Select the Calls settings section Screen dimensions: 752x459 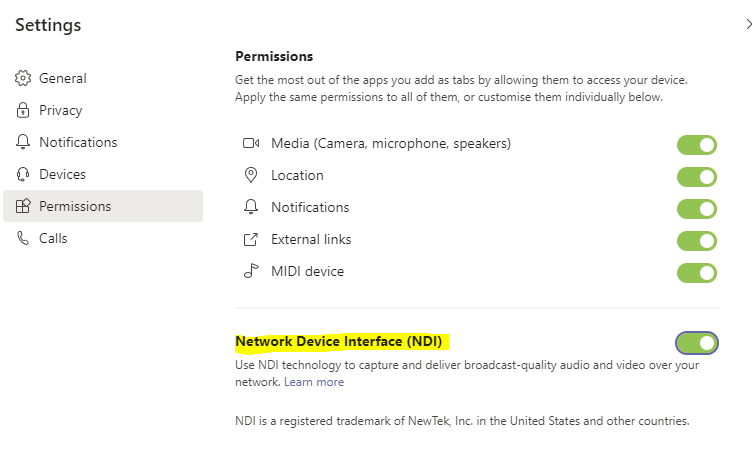tap(53, 238)
